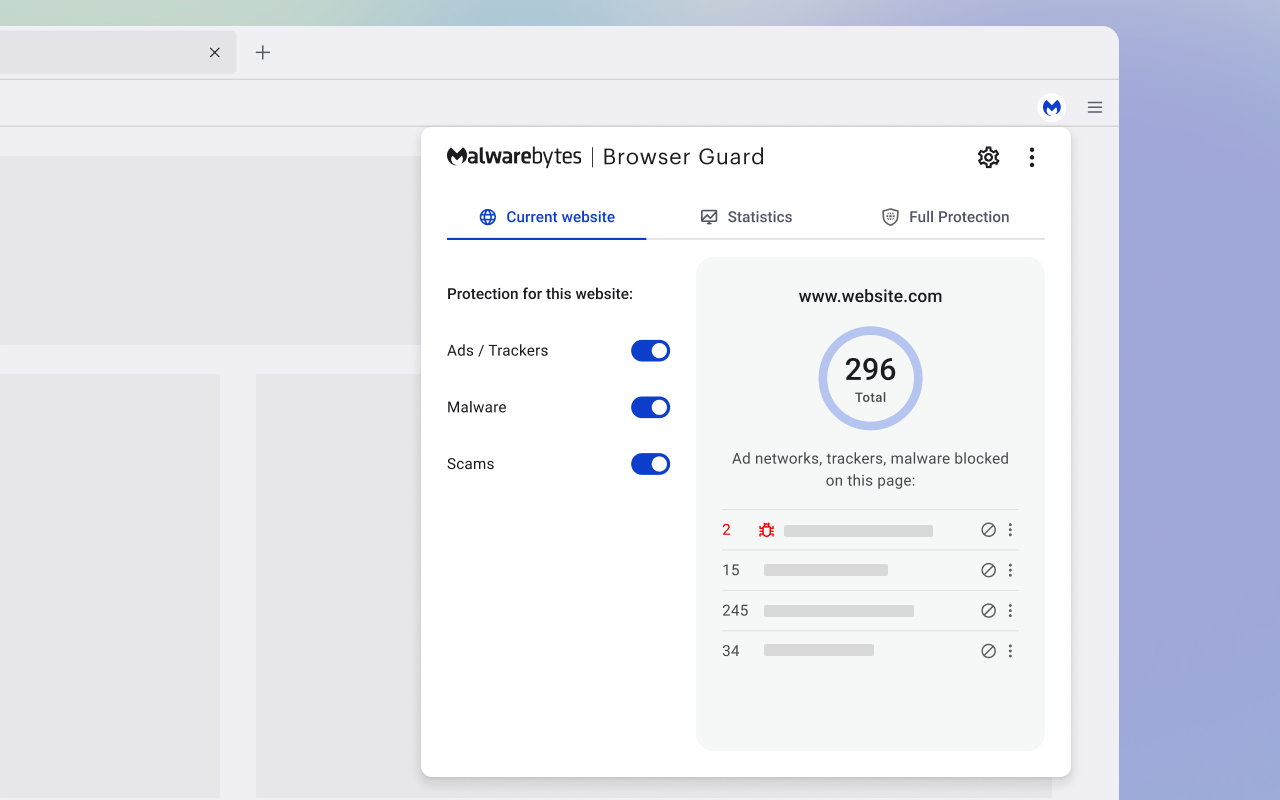The height and width of the screenshot is (800, 1280).
Task: Click the Malware label
Action: pos(477,407)
